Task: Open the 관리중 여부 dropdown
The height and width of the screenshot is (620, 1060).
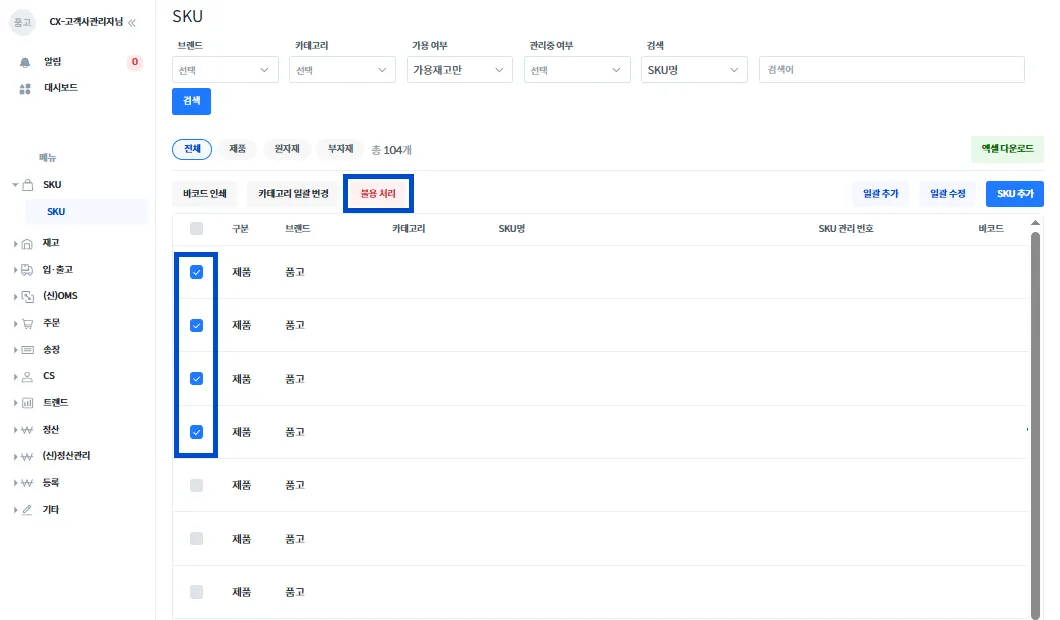Action: pyautogui.click(x=577, y=70)
